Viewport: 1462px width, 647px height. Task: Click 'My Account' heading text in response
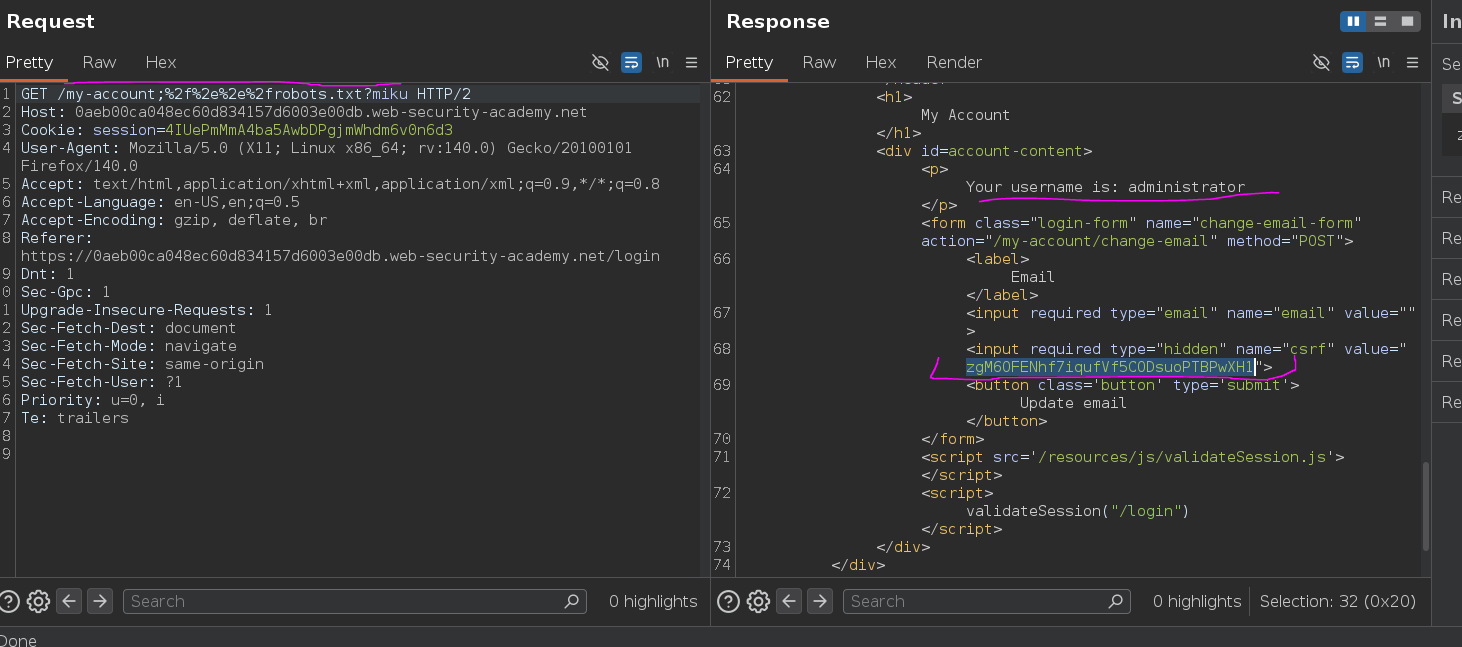[965, 115]
